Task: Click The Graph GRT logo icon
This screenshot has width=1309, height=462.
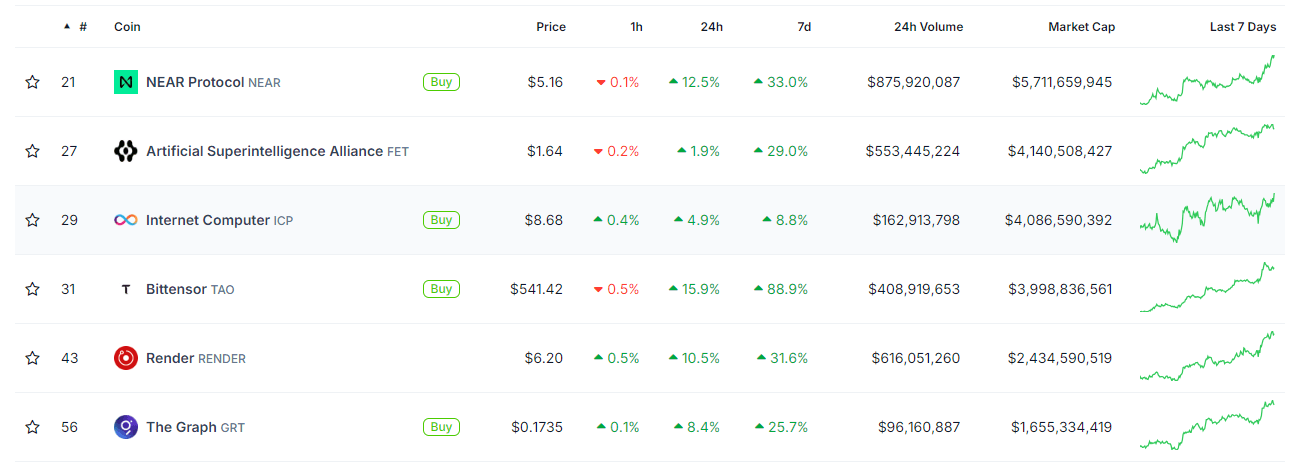Action: (x=125, y=427)
